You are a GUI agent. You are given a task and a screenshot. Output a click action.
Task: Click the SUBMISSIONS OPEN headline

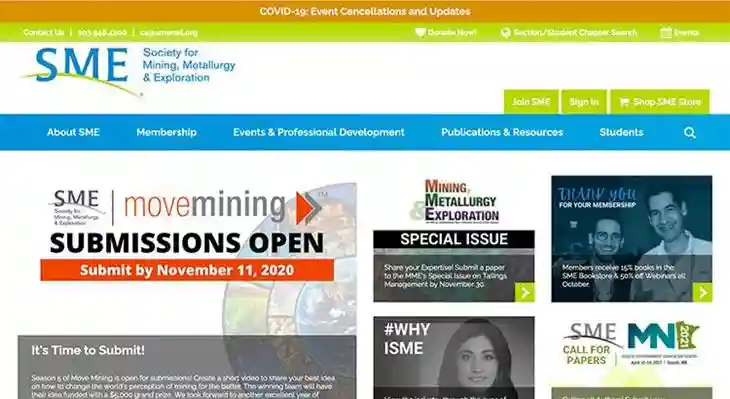(187, 243)
